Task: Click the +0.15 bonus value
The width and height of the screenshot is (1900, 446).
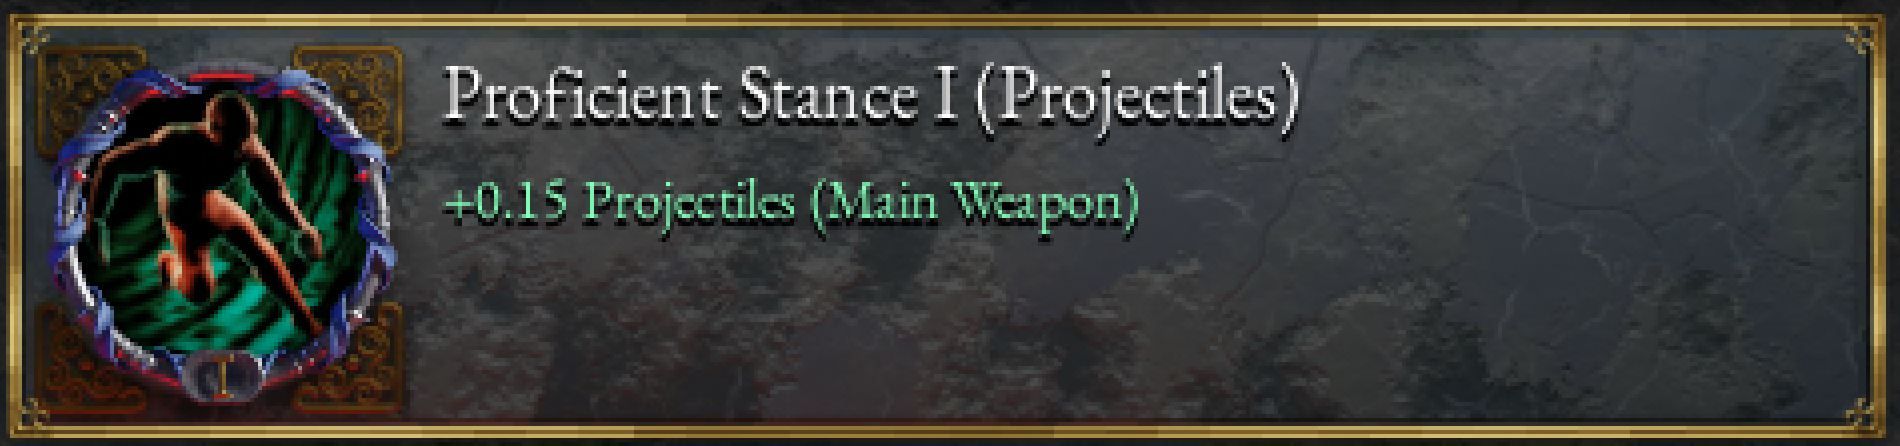Action: pos(507,203)
